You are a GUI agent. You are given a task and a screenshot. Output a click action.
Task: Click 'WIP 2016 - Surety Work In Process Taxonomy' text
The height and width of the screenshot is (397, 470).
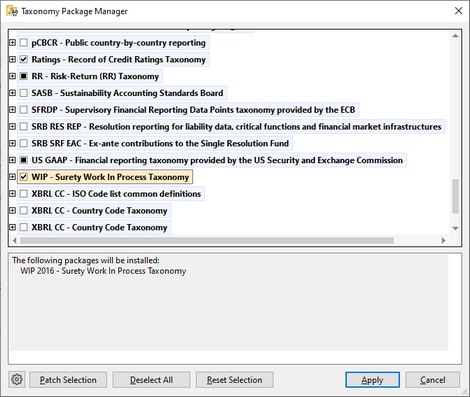[x=103, y=271]
